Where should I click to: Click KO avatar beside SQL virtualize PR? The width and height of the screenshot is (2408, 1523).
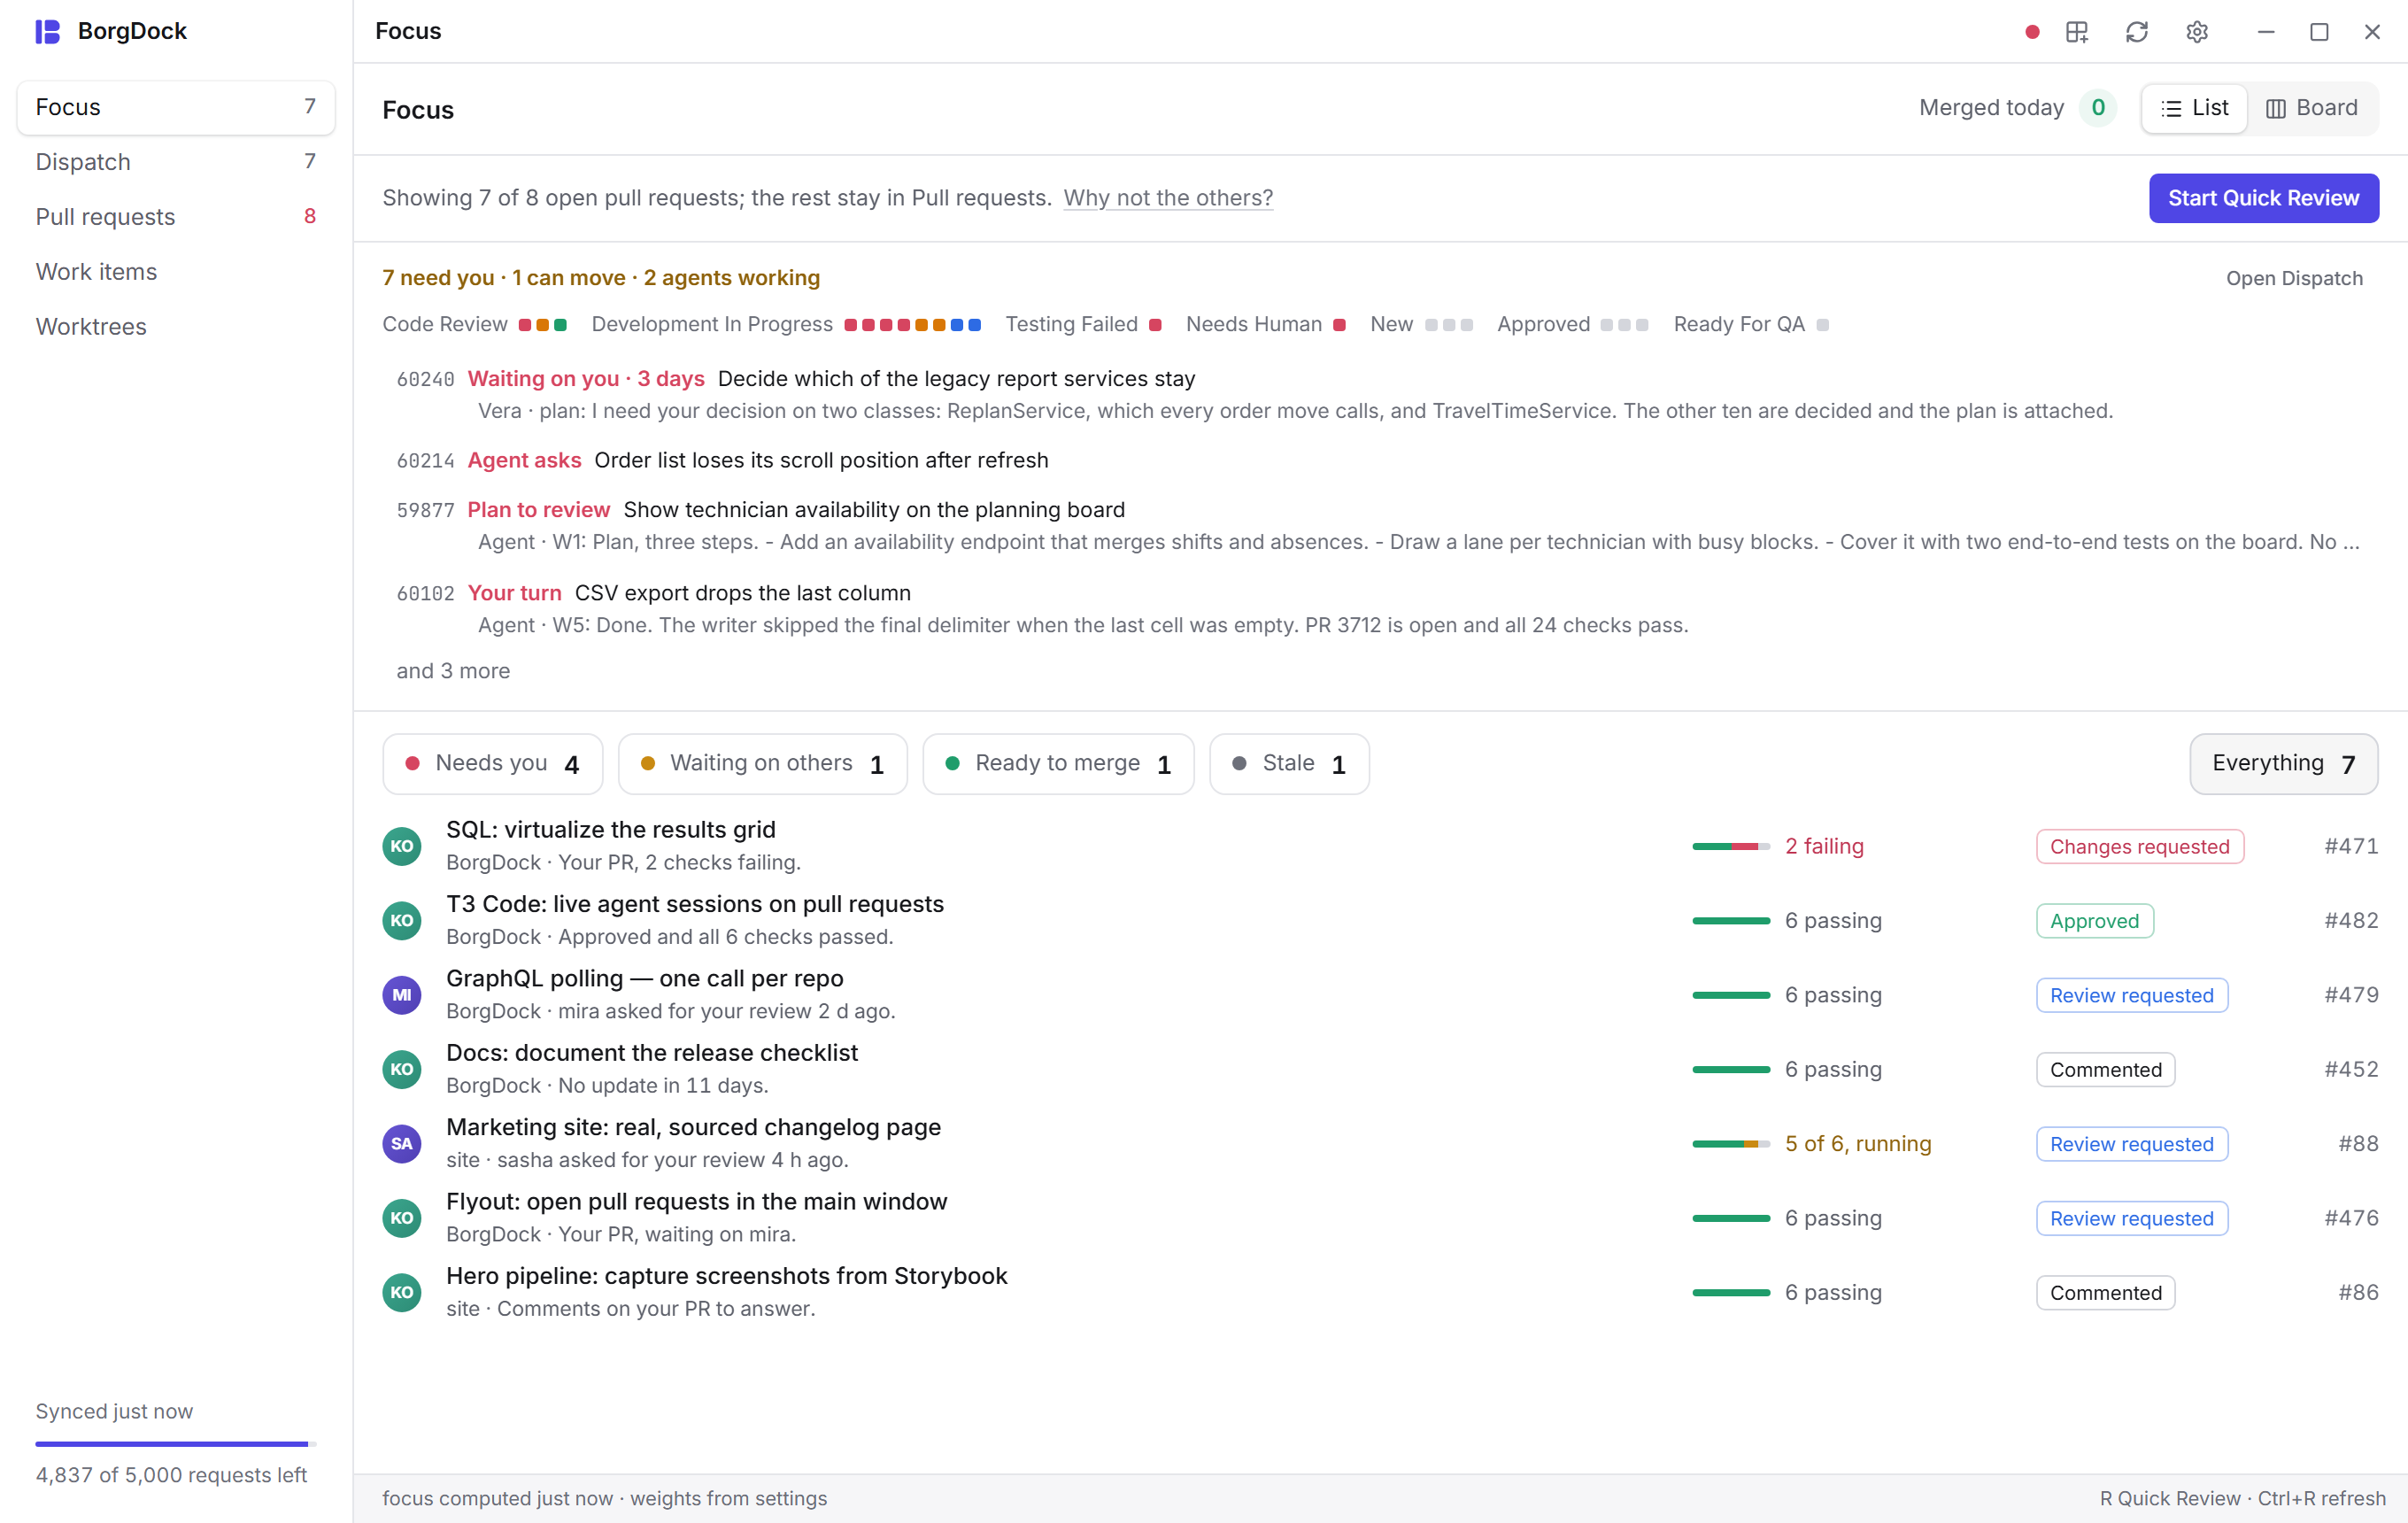[x=402, y=846]
